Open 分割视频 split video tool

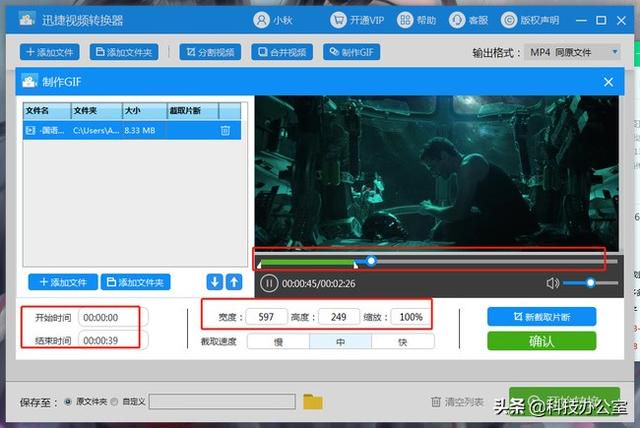210,52
